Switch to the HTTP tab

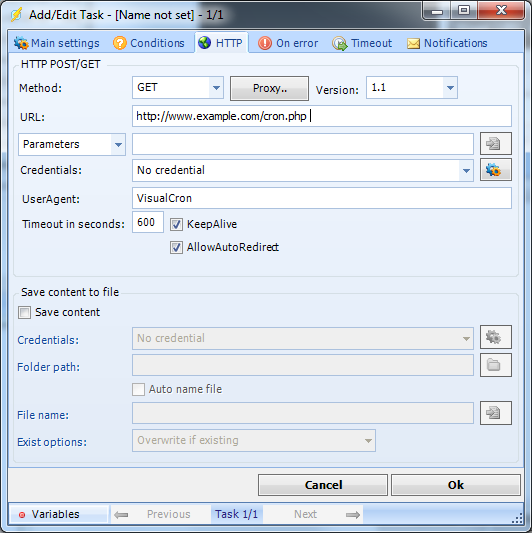(x=221, y=43)
